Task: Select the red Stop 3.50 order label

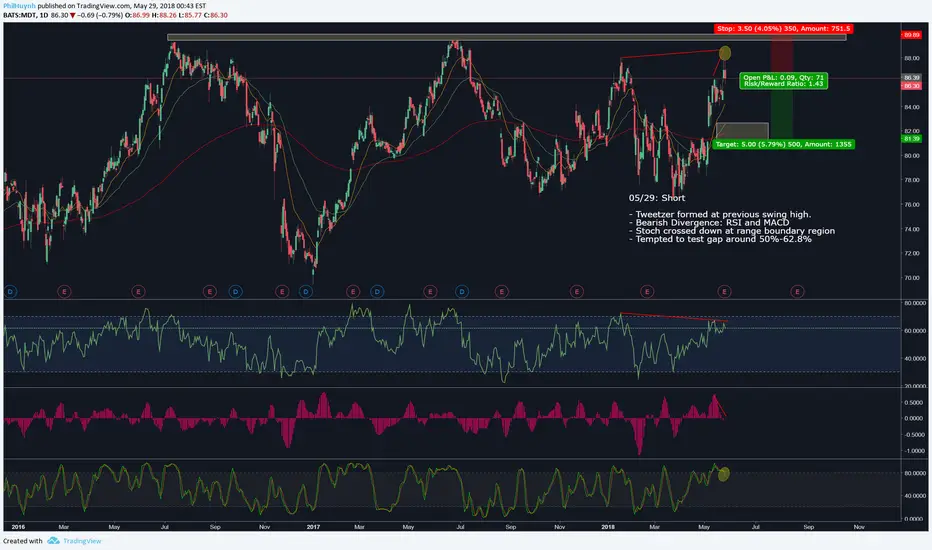Action: coord(783,29)
